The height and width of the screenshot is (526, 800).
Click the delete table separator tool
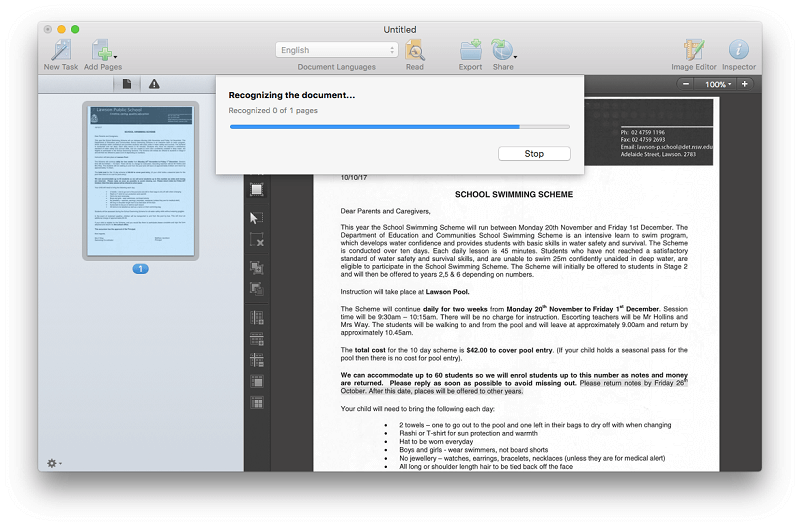coord(257,360)
